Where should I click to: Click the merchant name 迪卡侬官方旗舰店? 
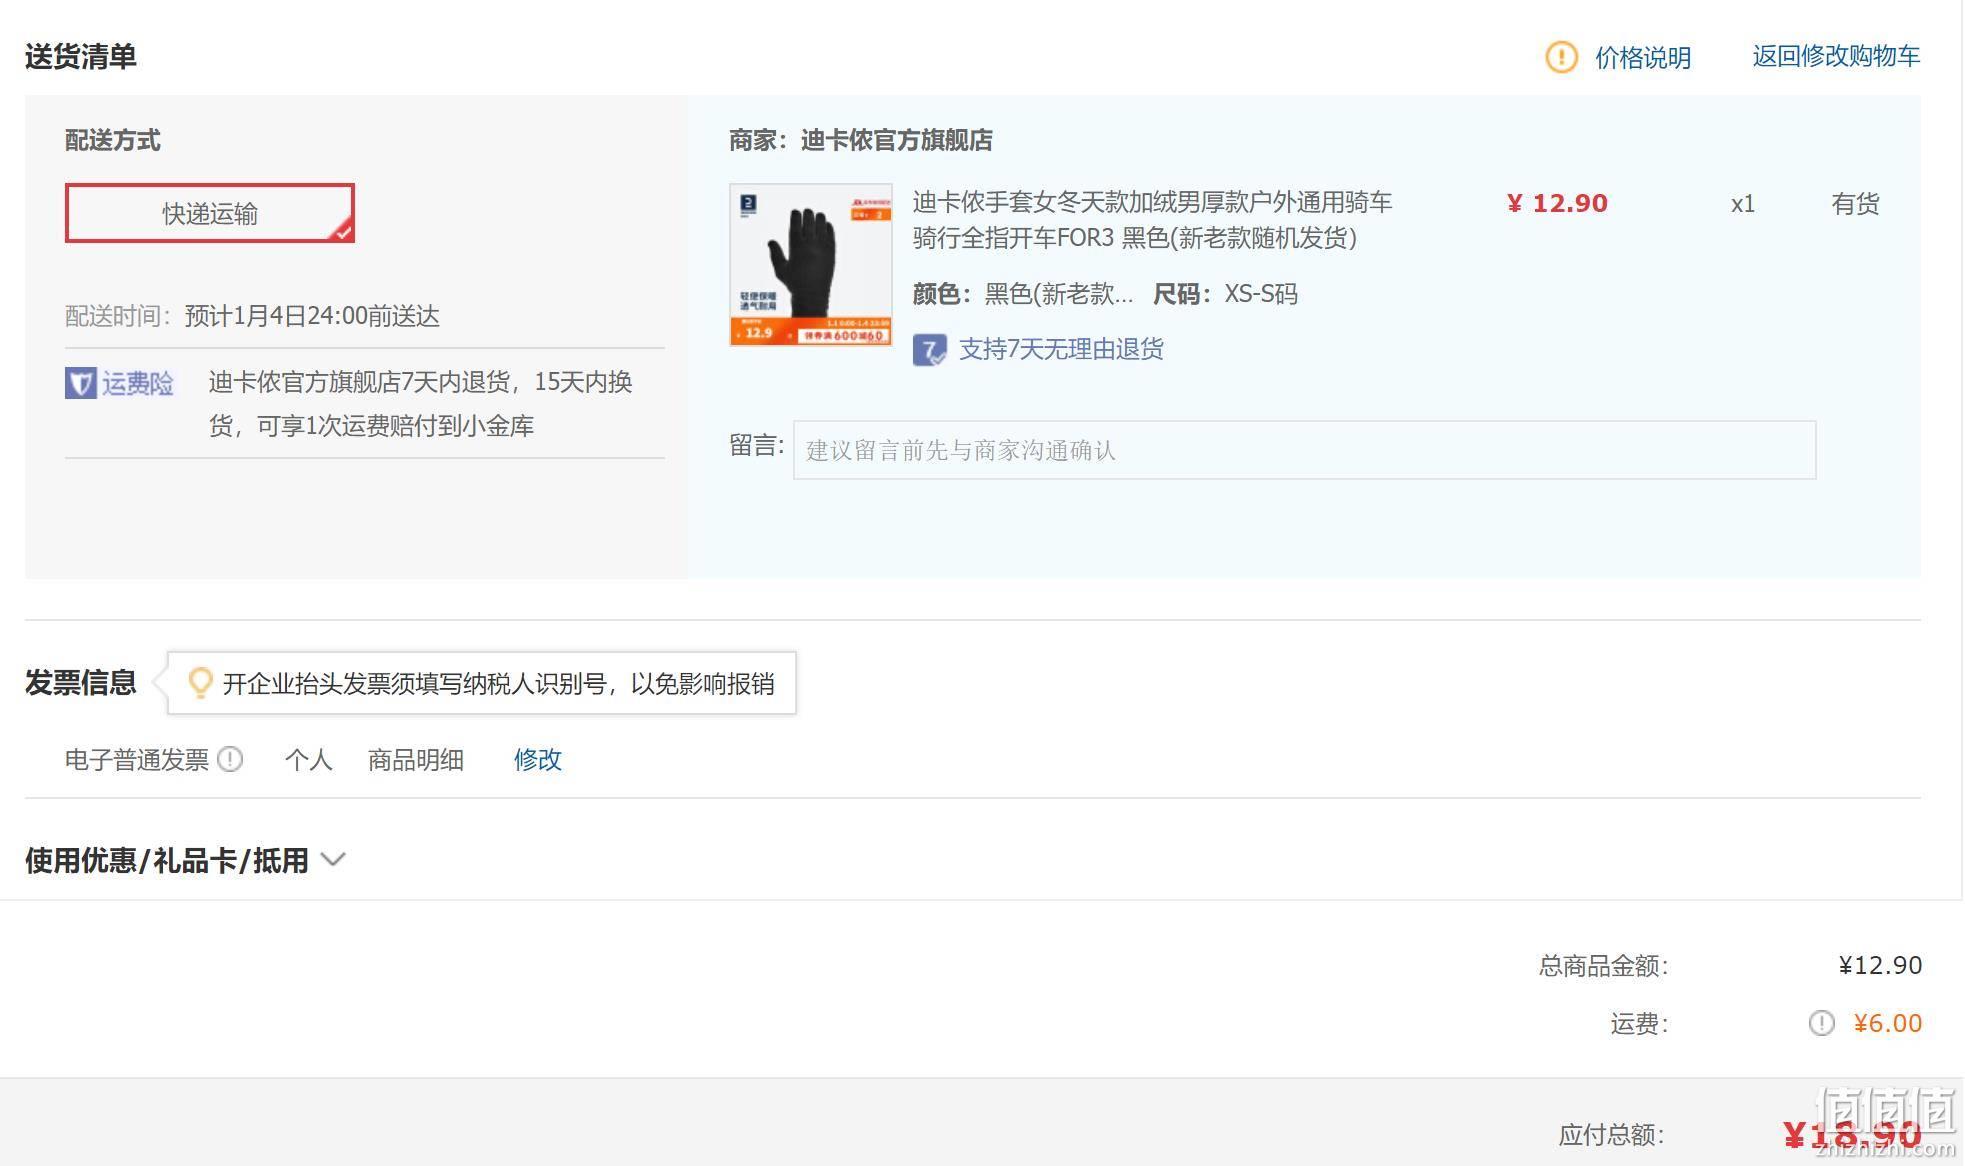point(897,140)
